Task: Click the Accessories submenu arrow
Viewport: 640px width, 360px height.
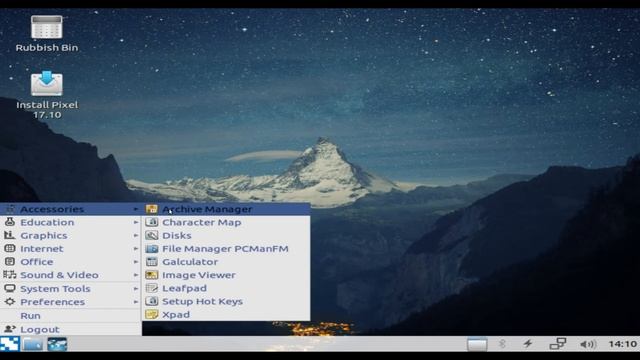Action: click(136, 209)
